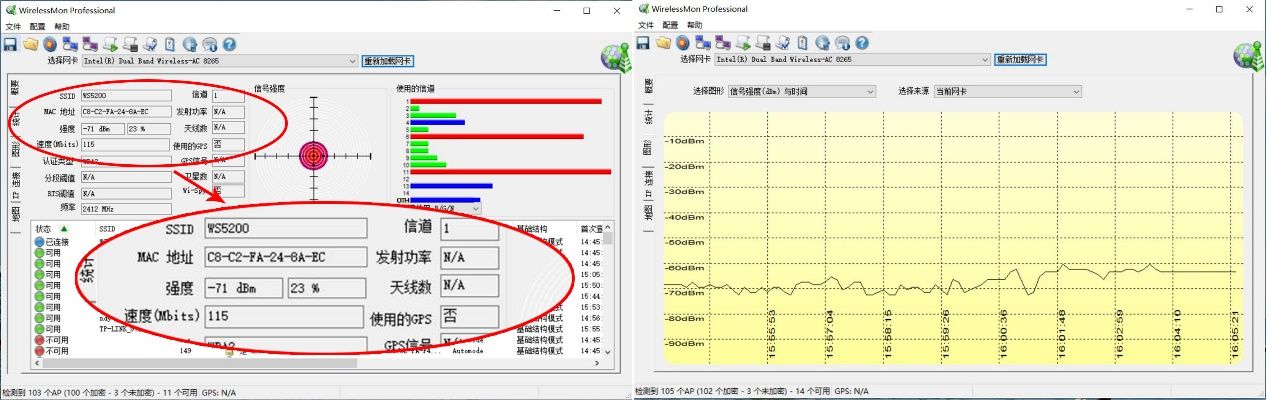Click the signal strength target radar center

pos(313,155)
